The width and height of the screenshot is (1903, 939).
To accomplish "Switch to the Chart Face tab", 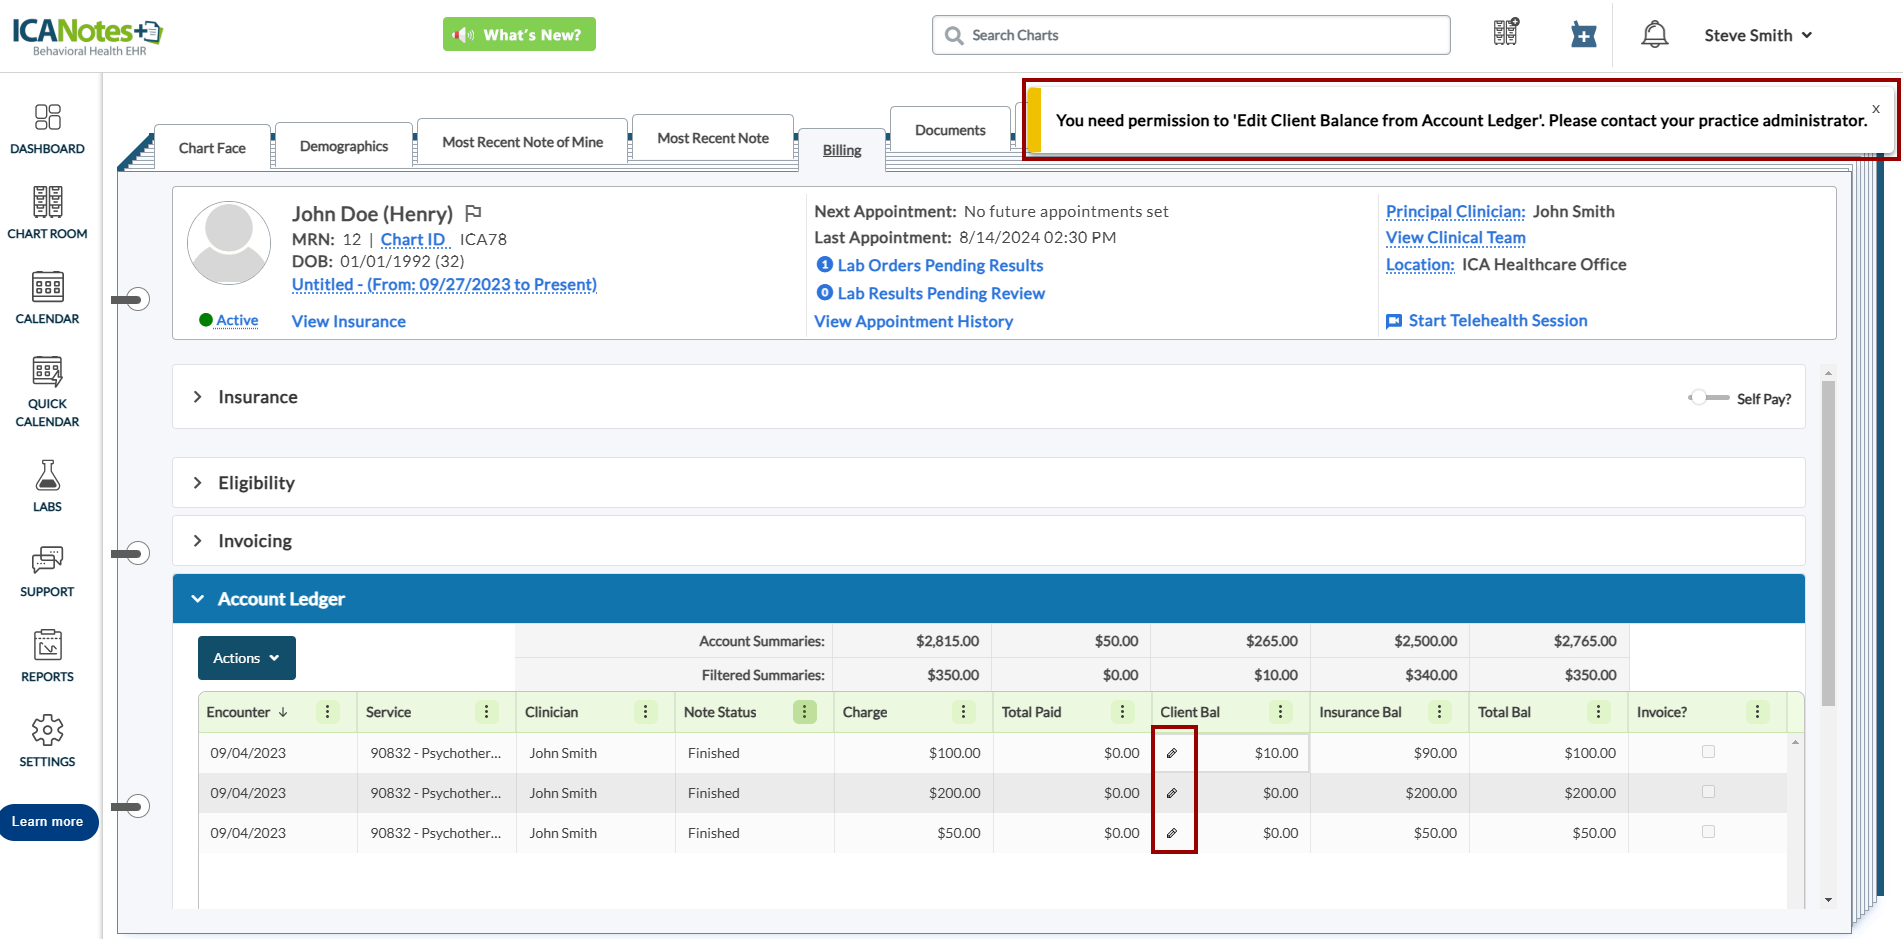I will 212,148.
